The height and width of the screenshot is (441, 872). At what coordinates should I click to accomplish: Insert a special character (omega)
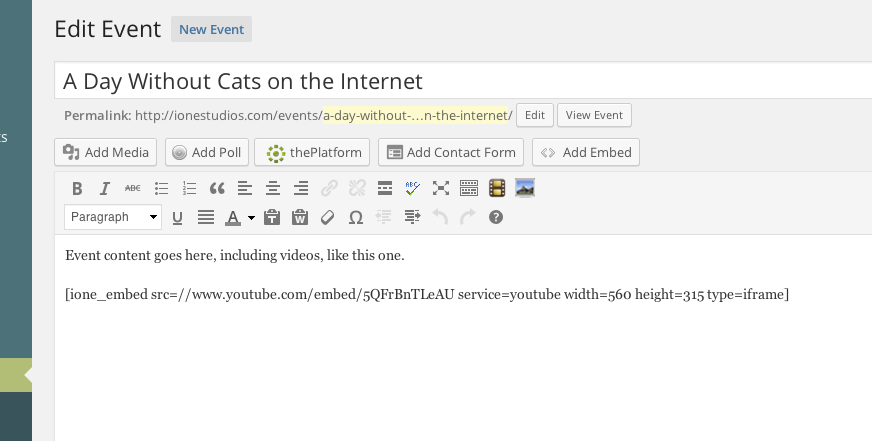pyautogui.click(x=355, y=217)
